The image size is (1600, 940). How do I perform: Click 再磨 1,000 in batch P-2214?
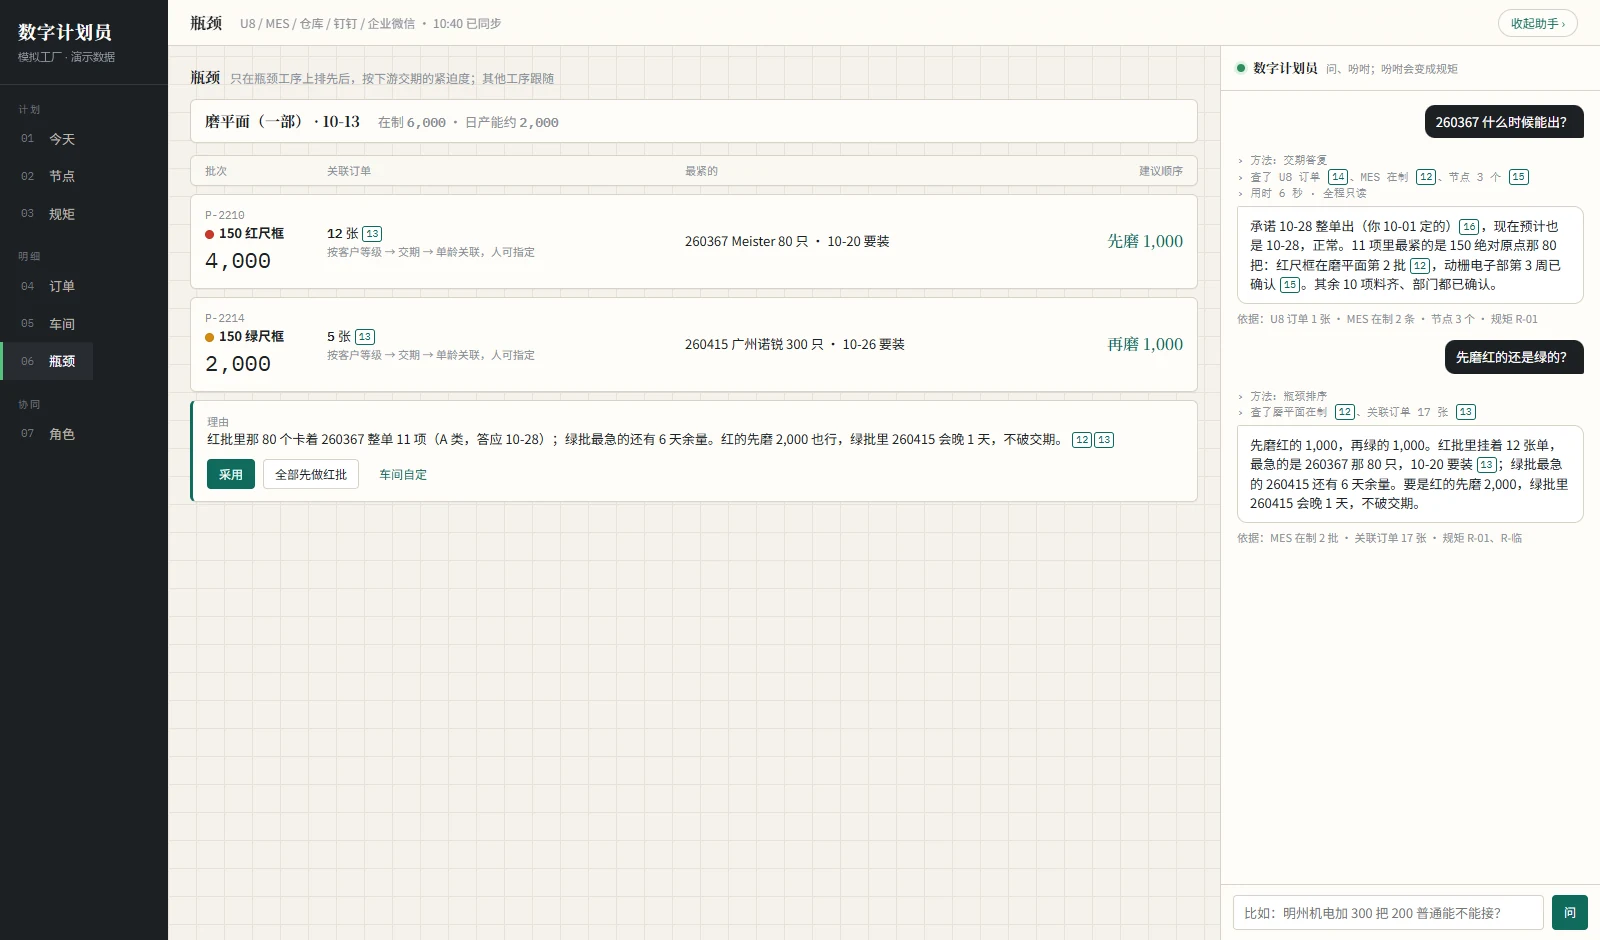[1145, 344]
